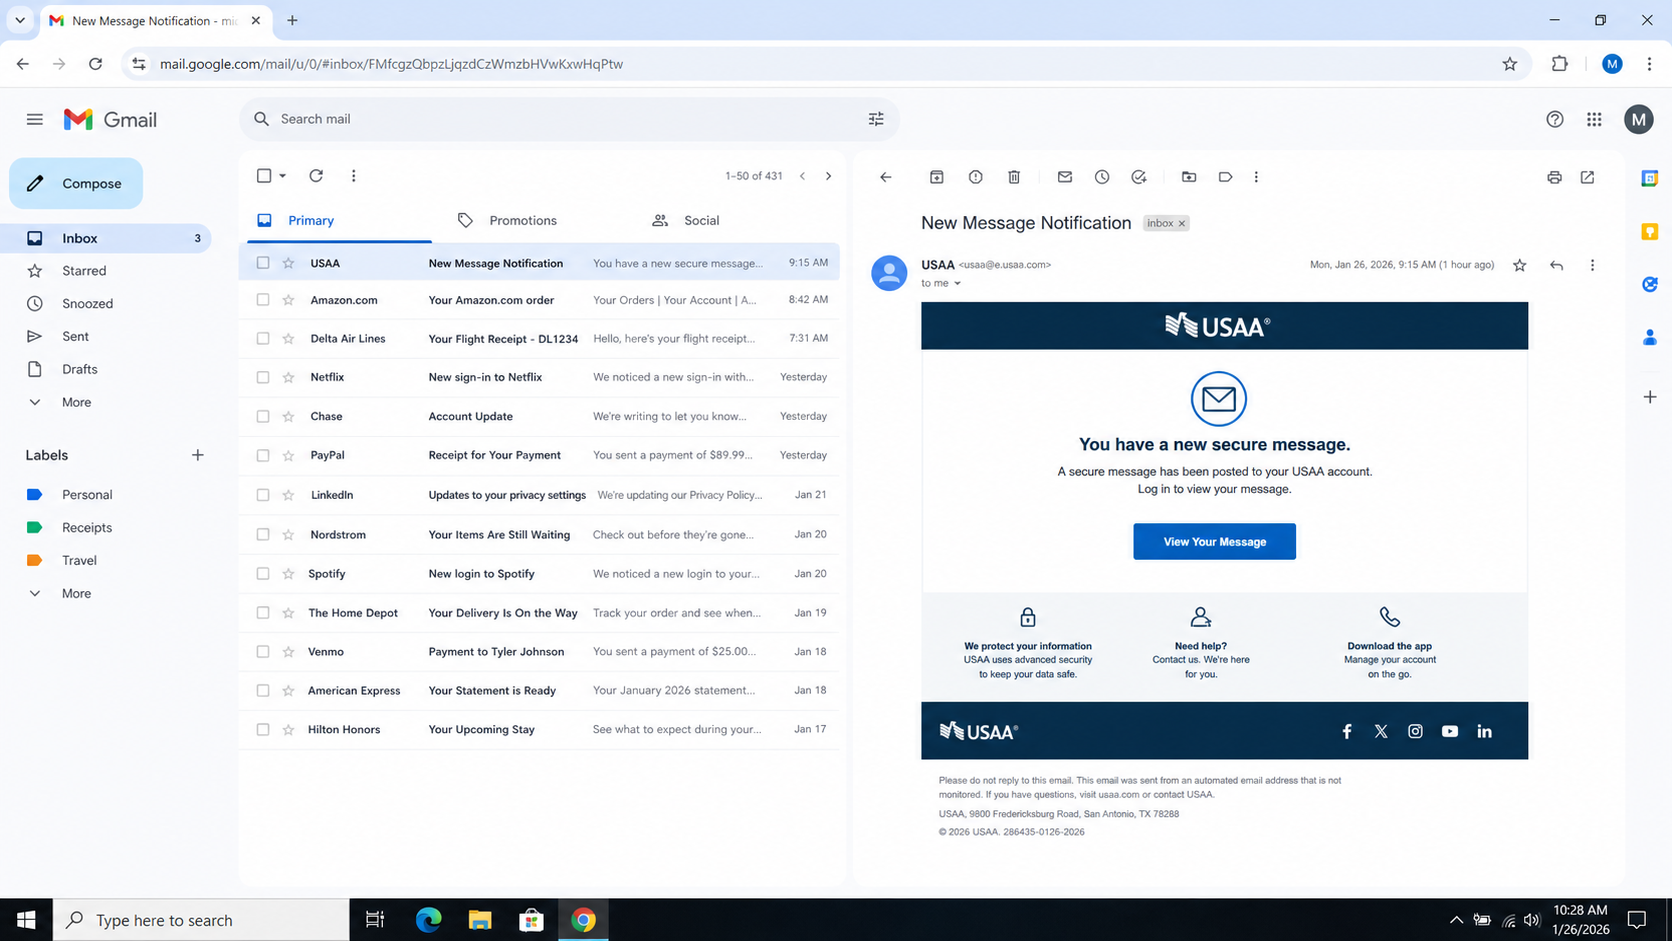Snooze the open email

[1102, 177]
